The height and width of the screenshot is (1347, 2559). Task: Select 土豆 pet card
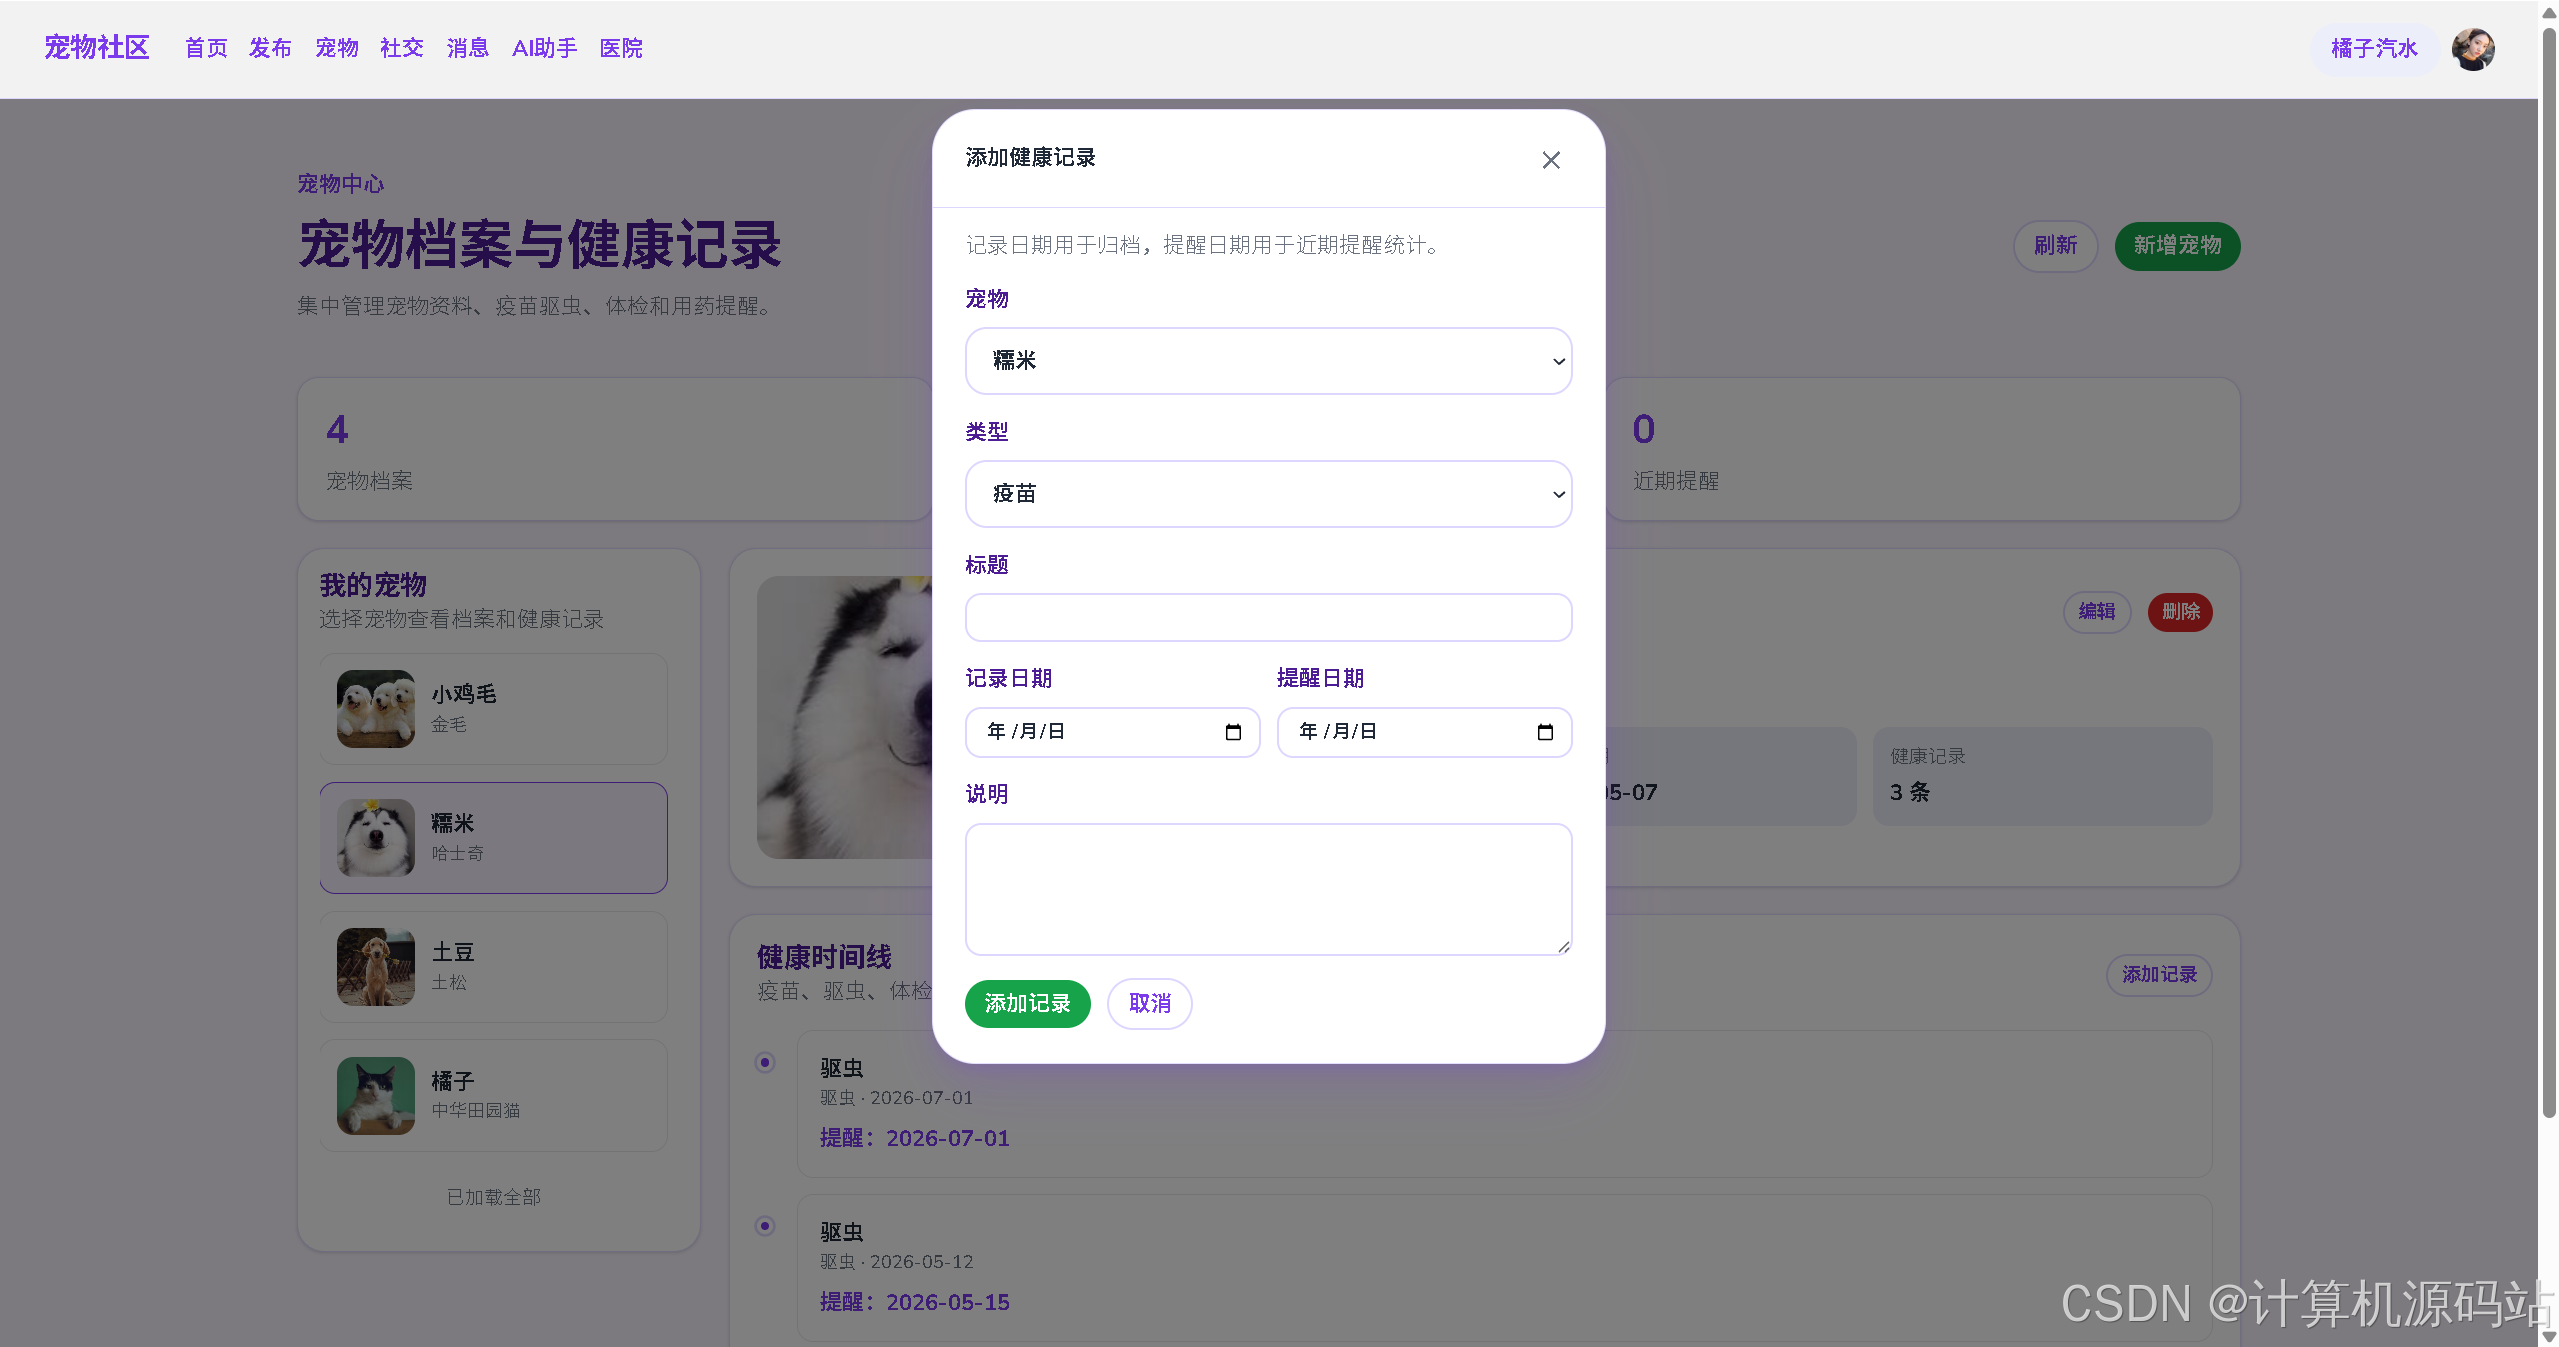pos(493,967)
